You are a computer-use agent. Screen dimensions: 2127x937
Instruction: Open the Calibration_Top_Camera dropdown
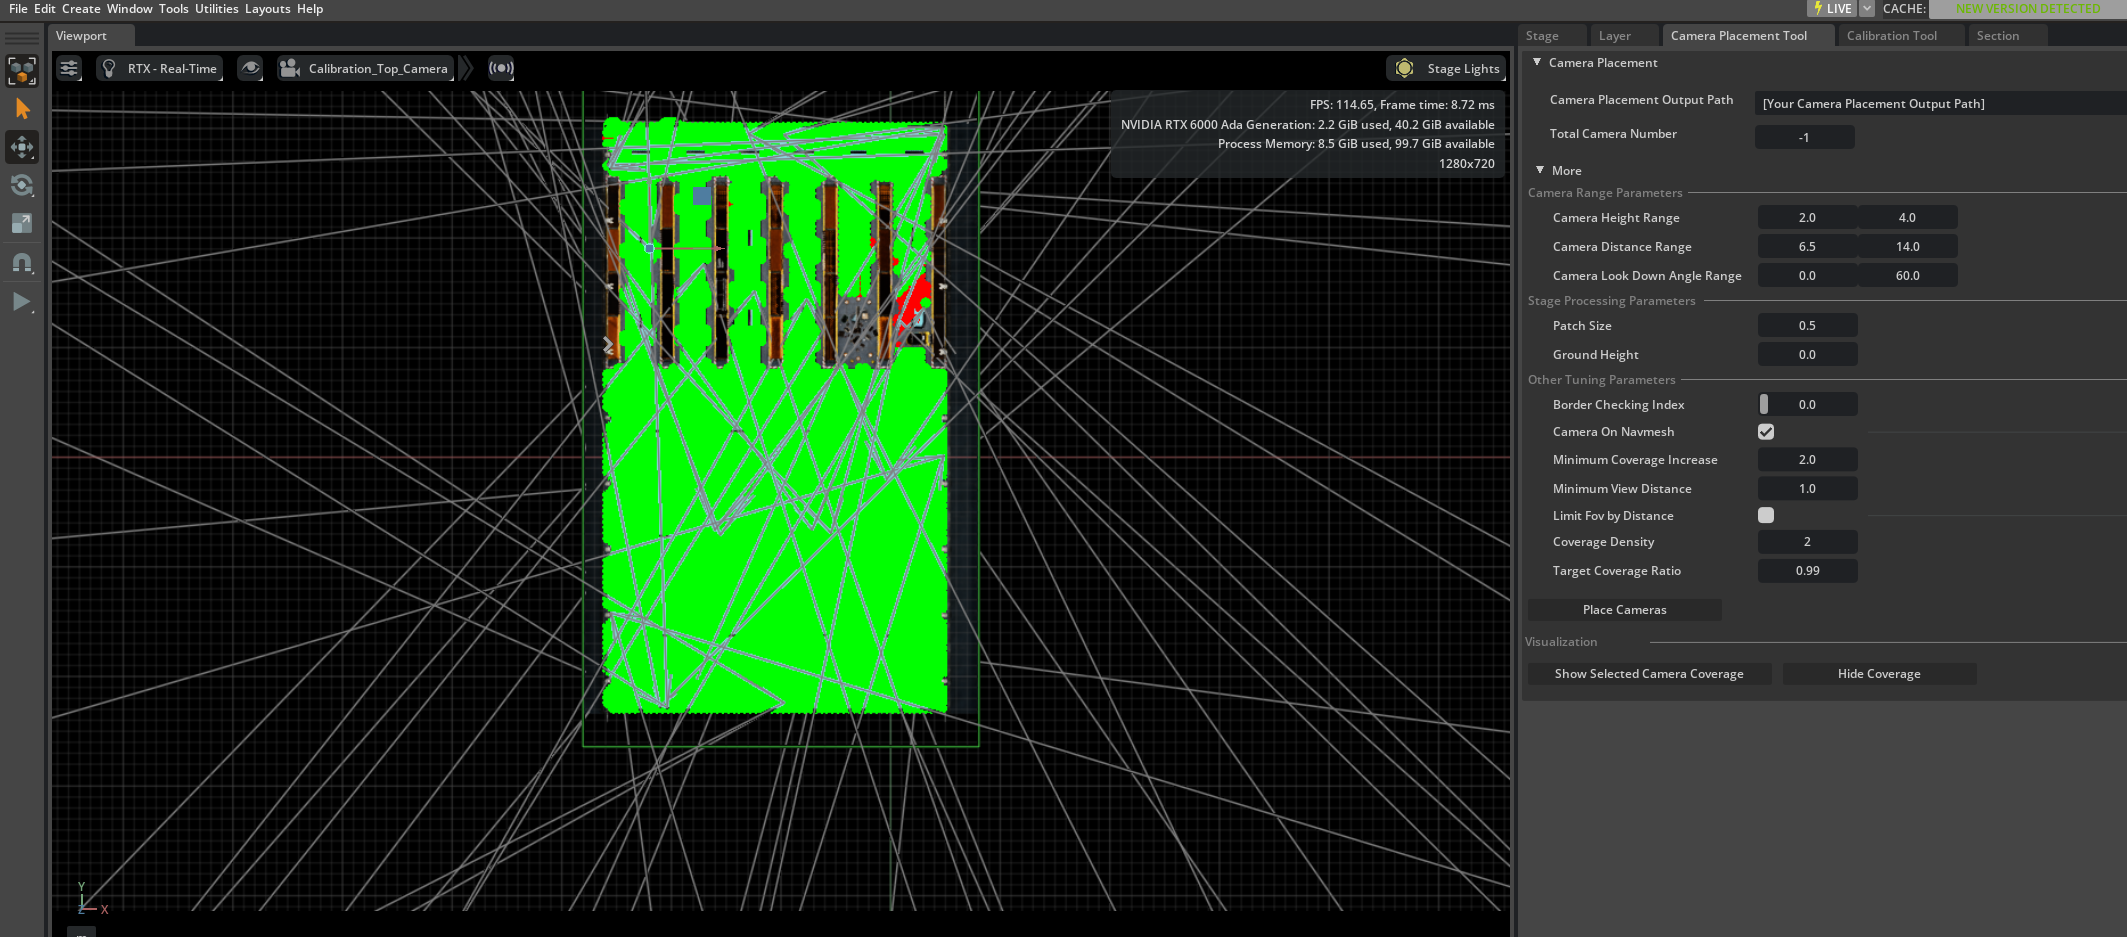click(366, 68)
